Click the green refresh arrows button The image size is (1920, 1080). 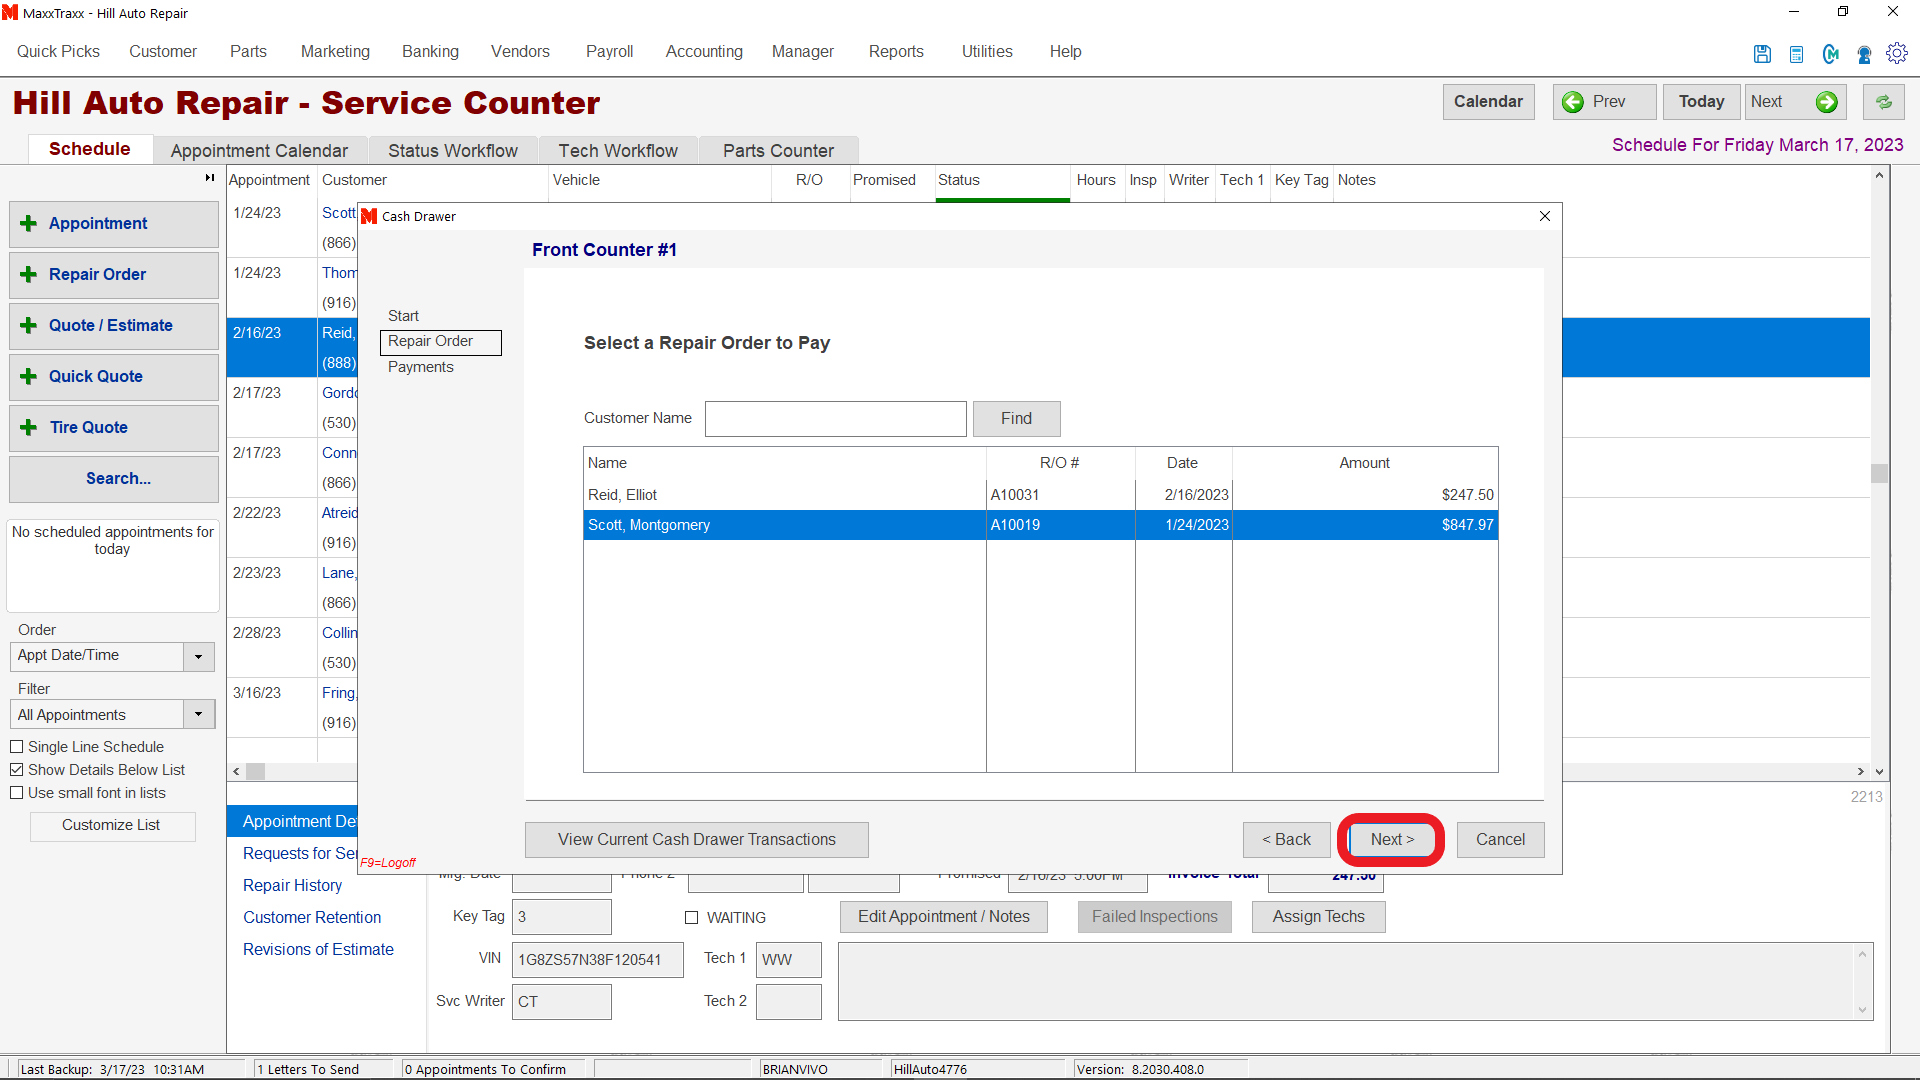tap(1884, 102)
